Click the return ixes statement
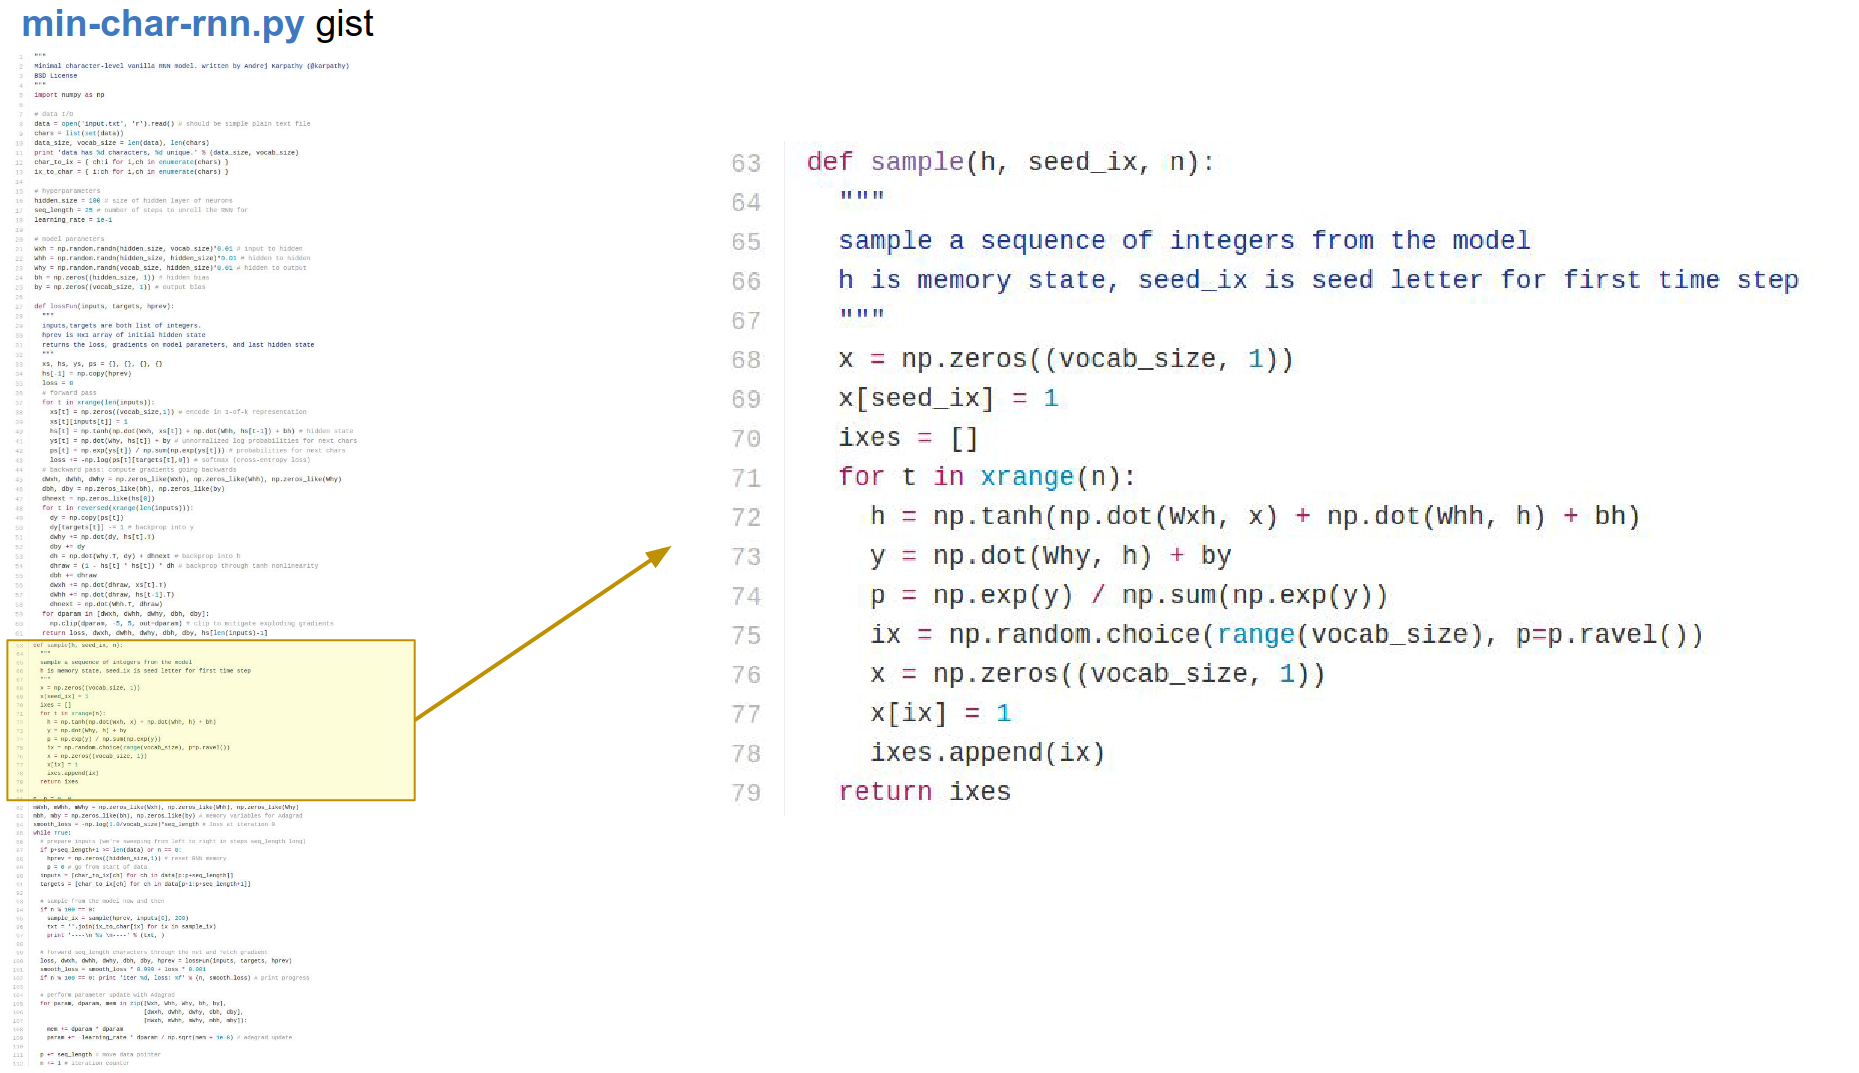 [924, 792]
